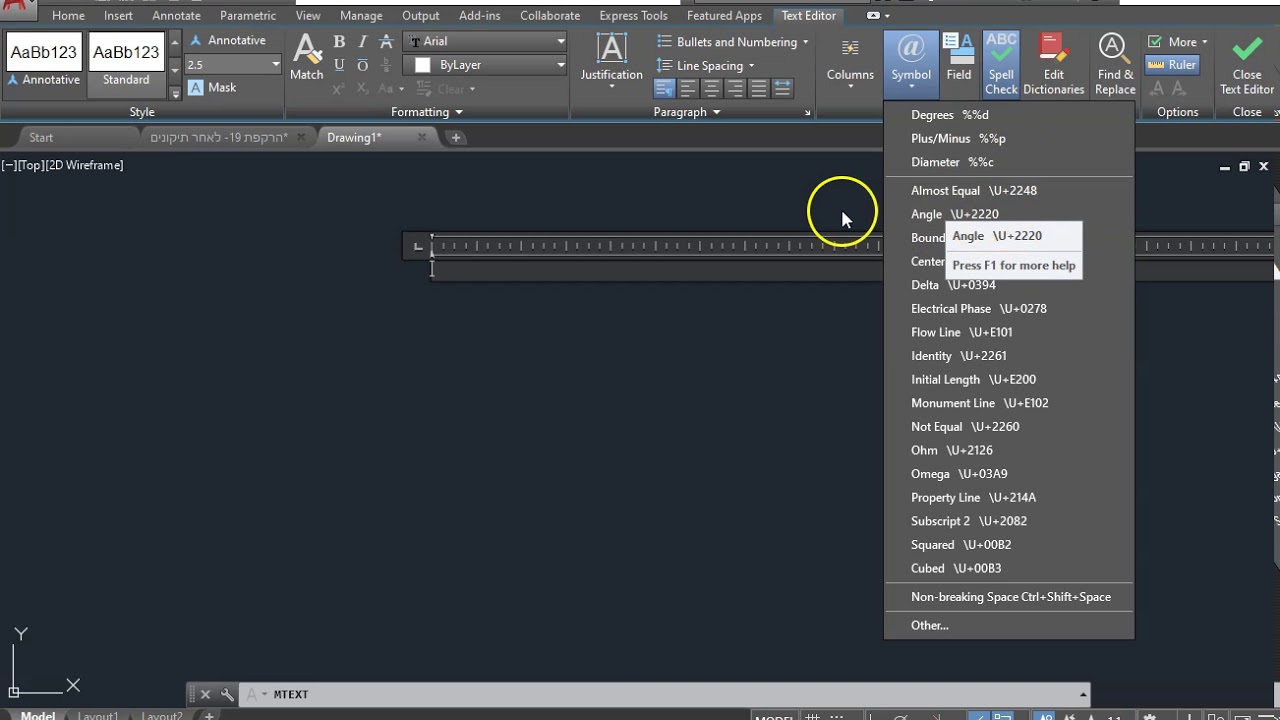Add a new drawing tab with plus icon
The width and height of the screenshot is (1280, 720).
(x=456, y=137)
